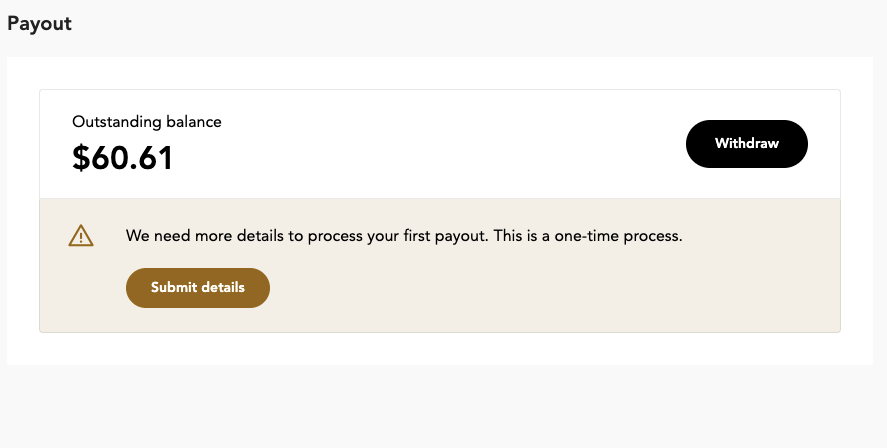The image size is (887, 448).
Task: Click the warning triangle icon
Action: [81, 235]
